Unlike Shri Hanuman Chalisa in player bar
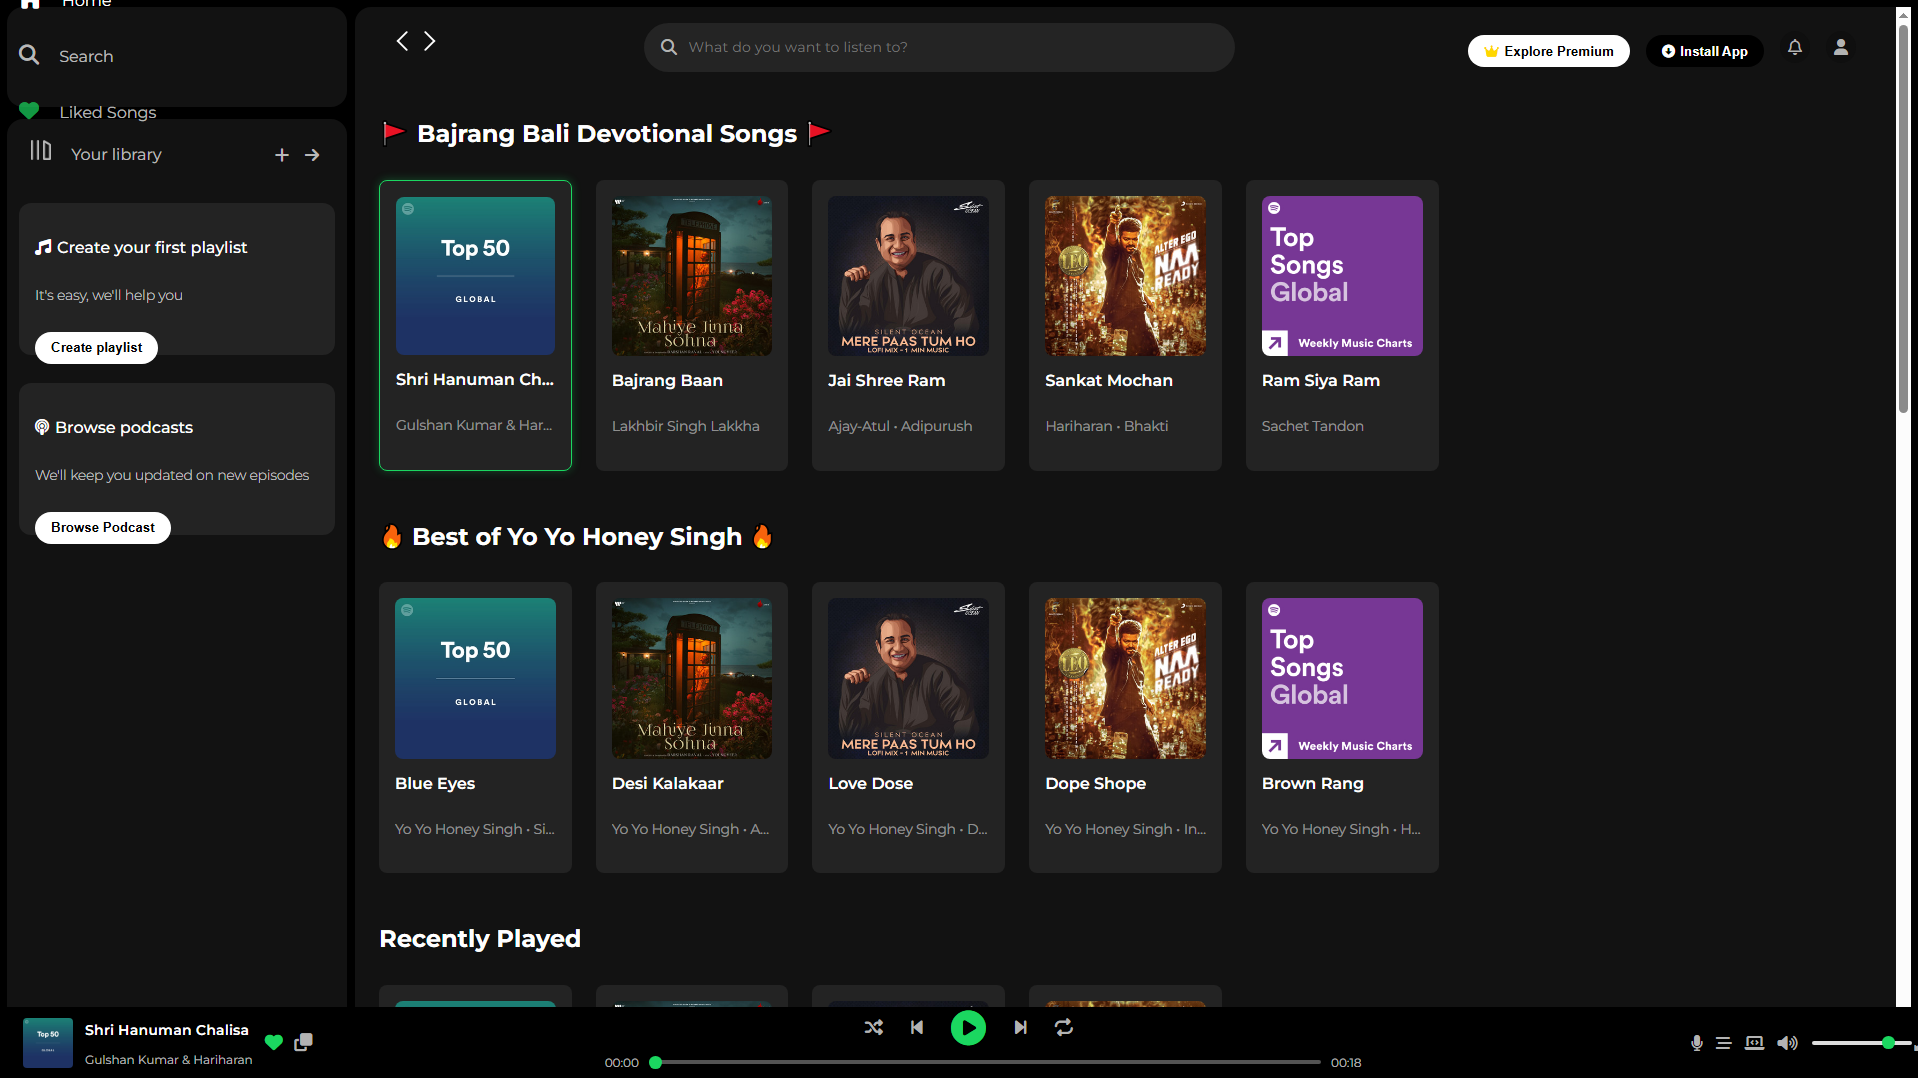This screenshot has height=1078, width=1918. click(274, 1042)
